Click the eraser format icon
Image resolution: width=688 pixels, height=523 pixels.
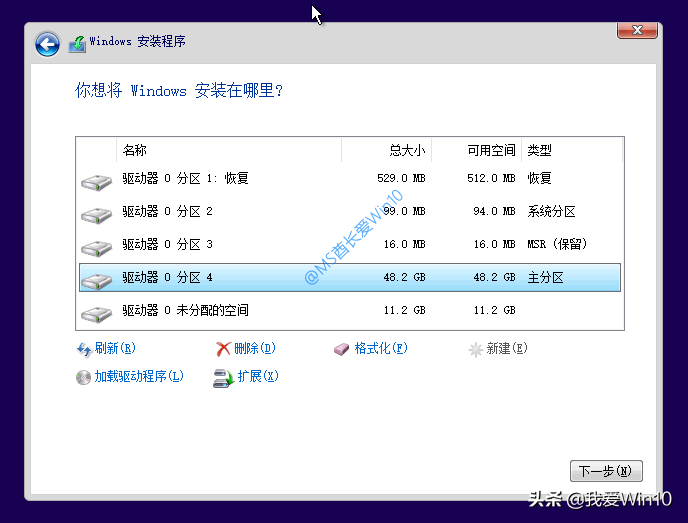click(x=341, y=349)
